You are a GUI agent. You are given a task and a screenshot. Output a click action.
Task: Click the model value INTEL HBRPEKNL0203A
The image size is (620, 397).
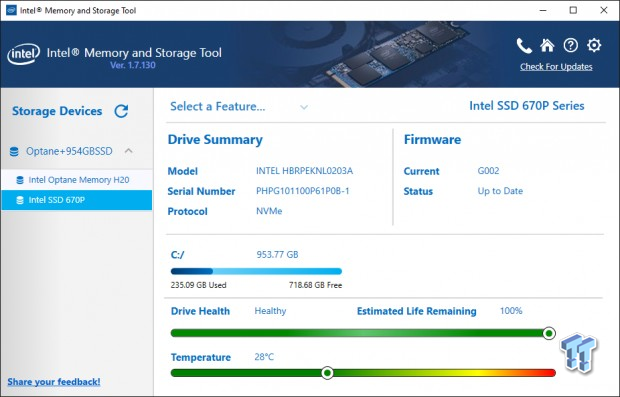[x=304, y=171]
